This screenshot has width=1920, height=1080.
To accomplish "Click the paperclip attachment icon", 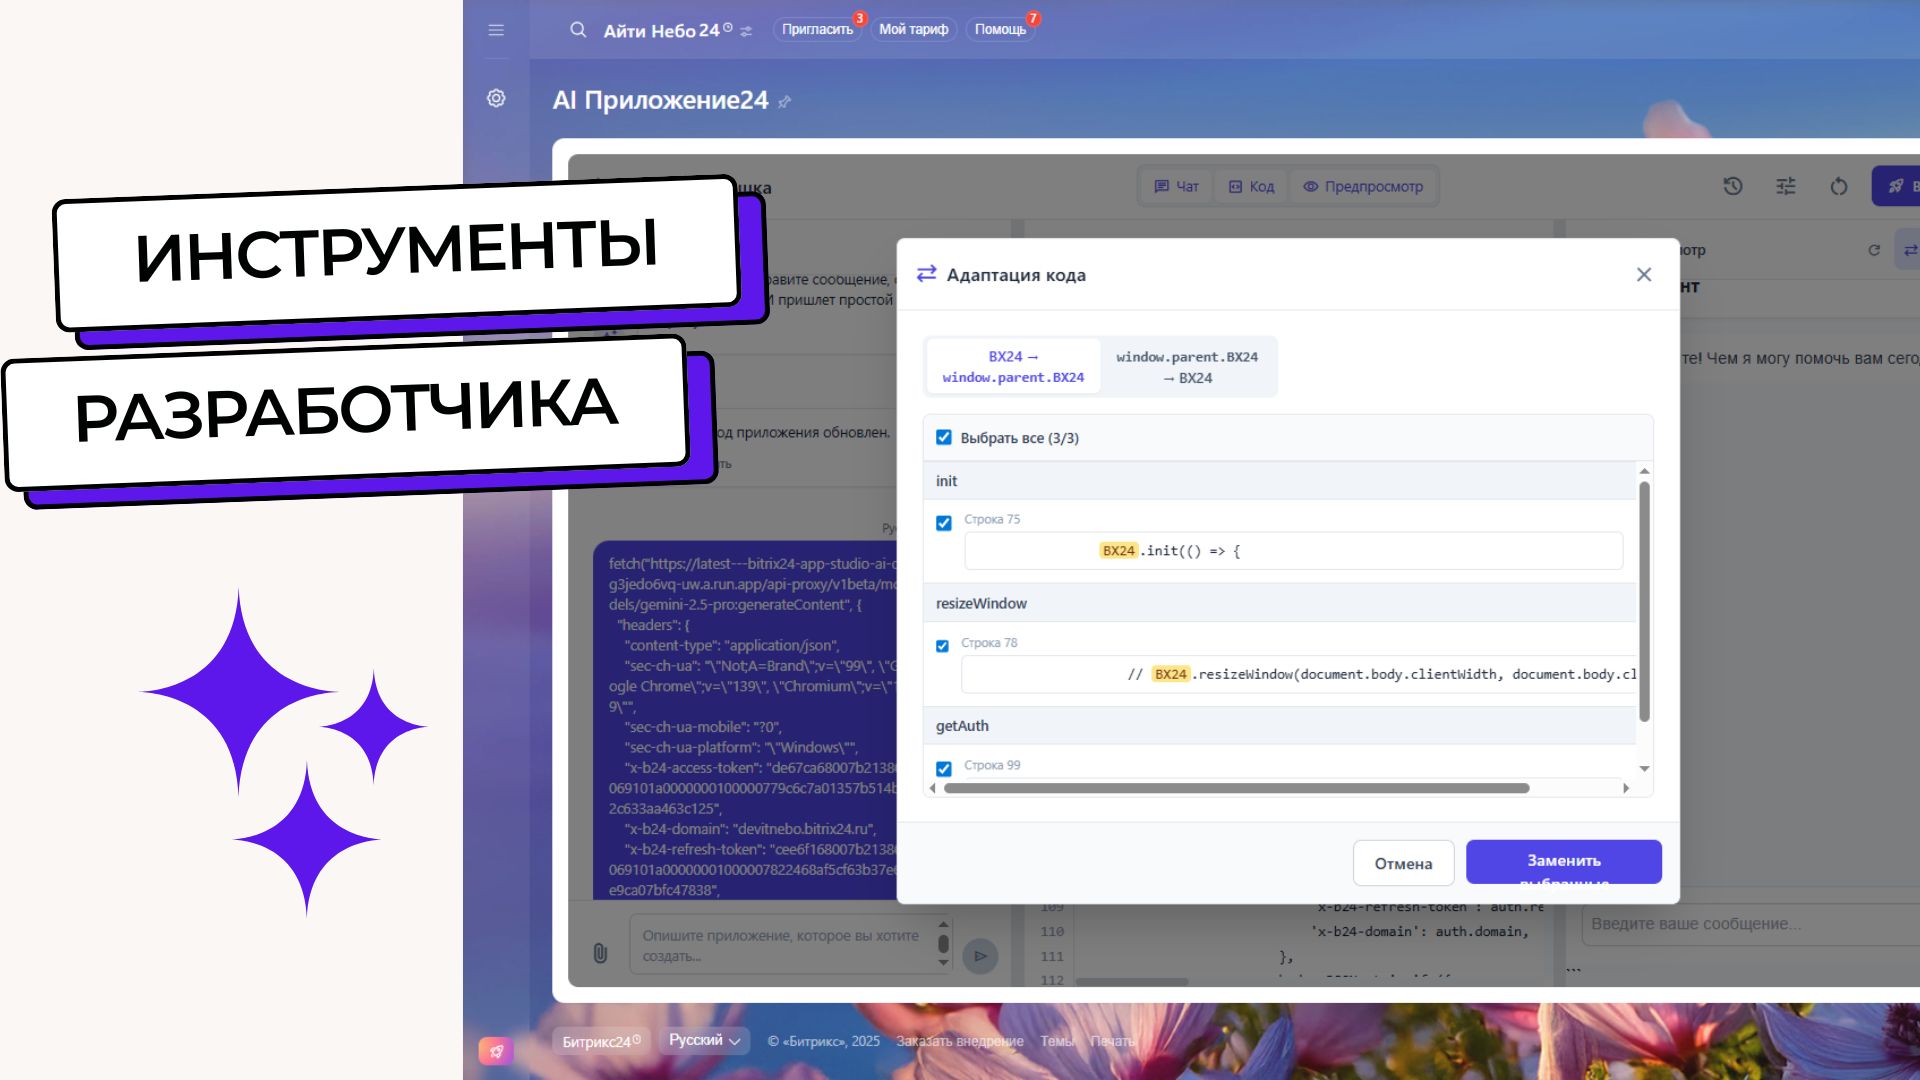I will (x=600, y=953).
